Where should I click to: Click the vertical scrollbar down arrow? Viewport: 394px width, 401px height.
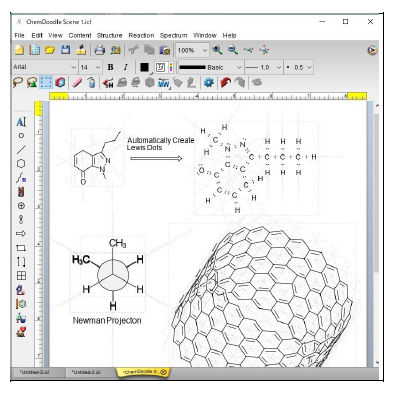[x=377, y=362]
